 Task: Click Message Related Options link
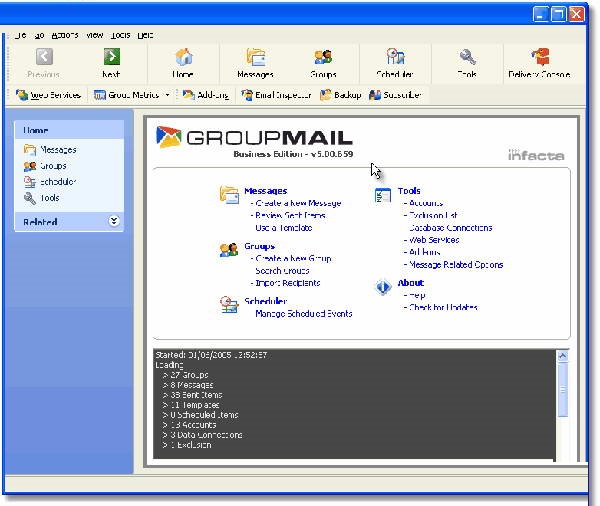(456, 264)
